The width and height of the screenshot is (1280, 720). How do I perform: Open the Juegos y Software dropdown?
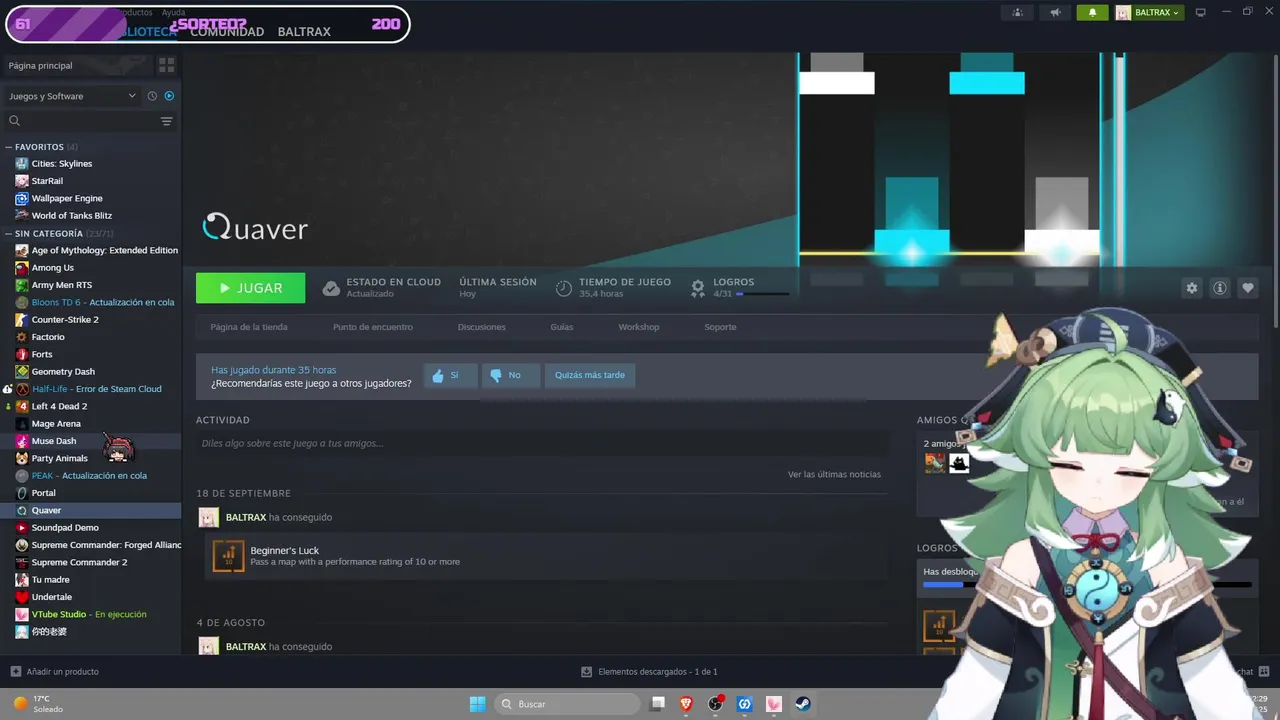(x=72, y=96)
